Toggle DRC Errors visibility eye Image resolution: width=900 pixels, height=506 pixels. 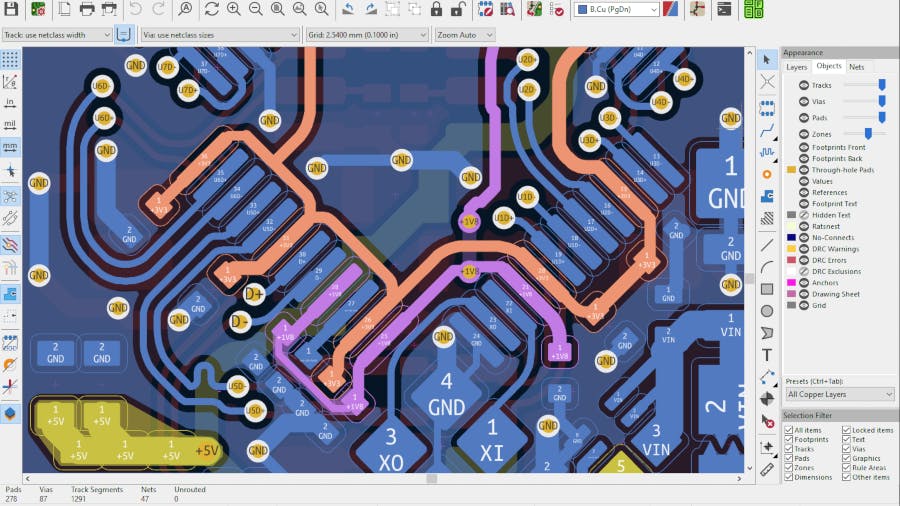click(x=804, y=260)
